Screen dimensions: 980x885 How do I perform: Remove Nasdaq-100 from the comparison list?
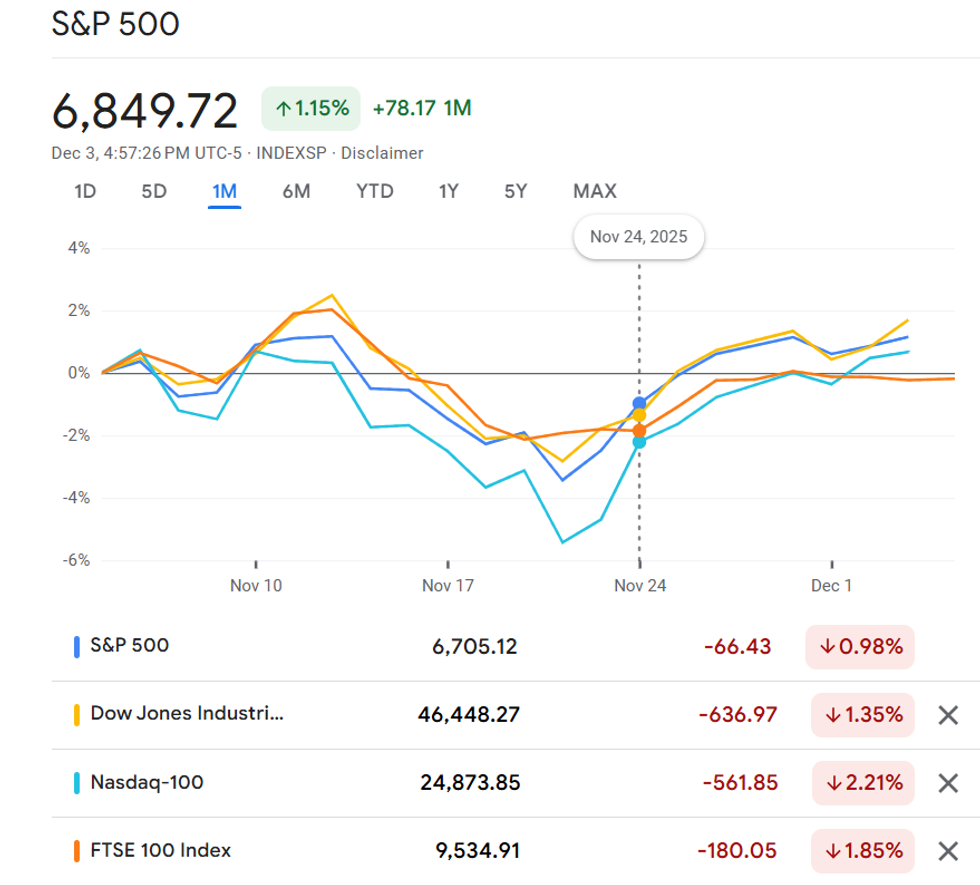950,783
